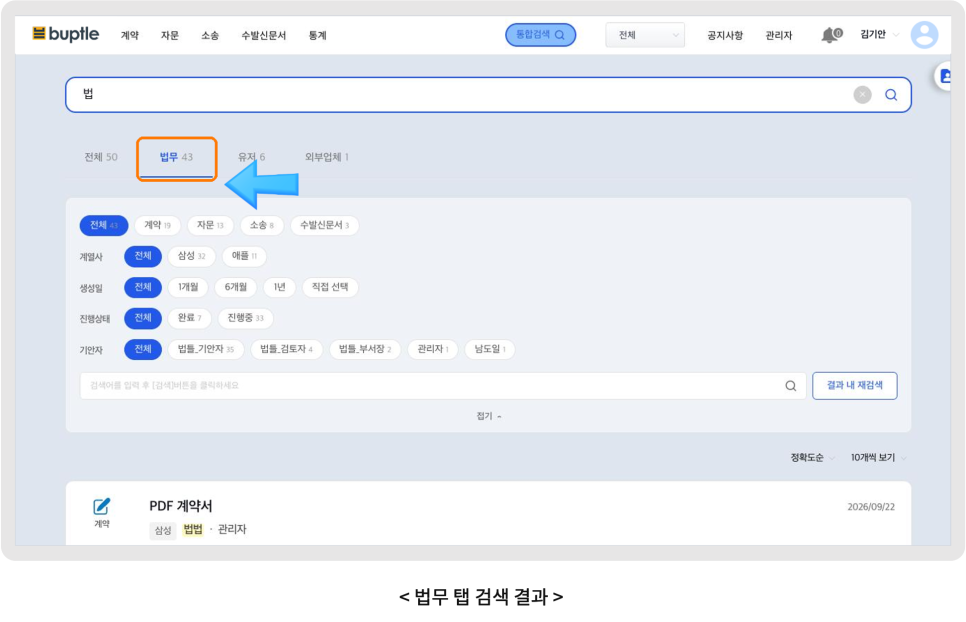Screen dimensions: 966x622
Task: Switch to the 전체 50 tab
Action: click(101, 157)
